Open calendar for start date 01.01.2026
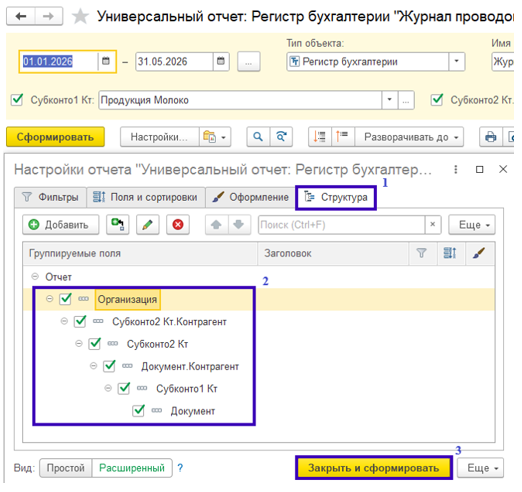 point(106,61)
